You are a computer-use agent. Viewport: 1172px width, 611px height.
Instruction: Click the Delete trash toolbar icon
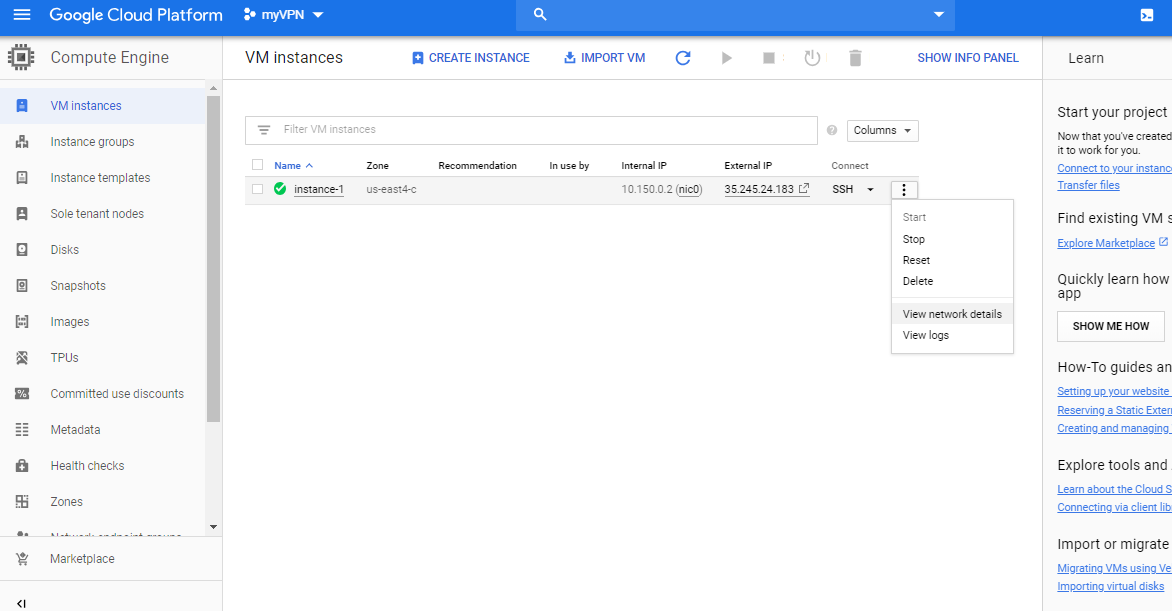click(x=856, y=58)
